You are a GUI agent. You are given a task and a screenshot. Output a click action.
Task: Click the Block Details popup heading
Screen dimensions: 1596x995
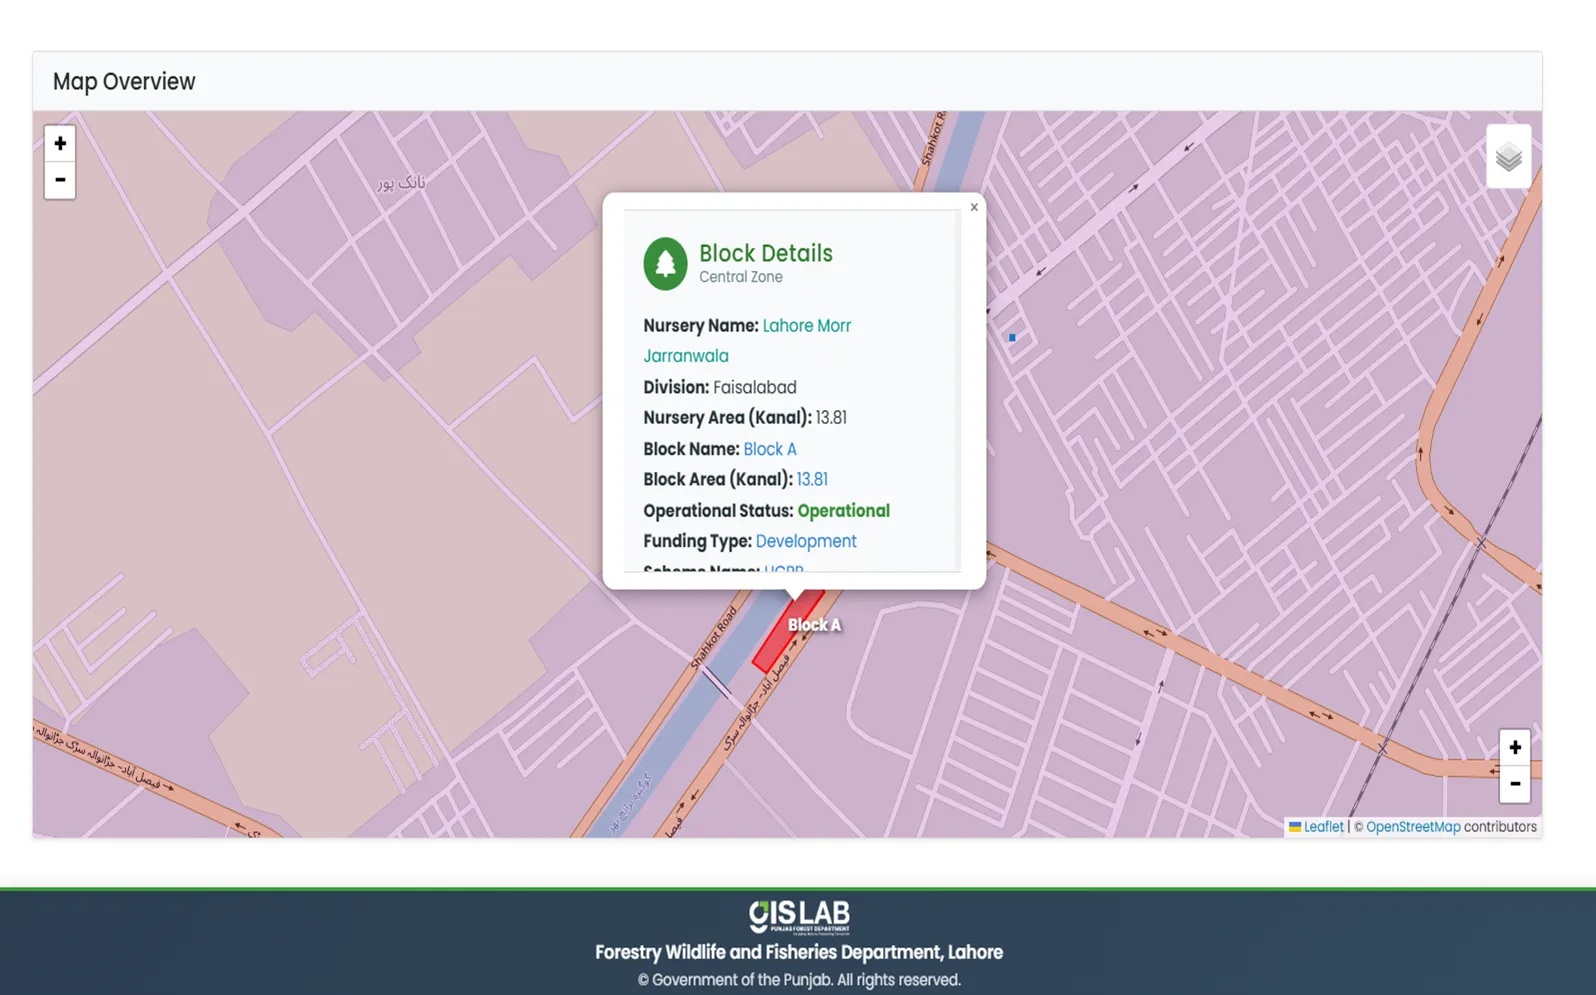pyautogui.click(x=765, y=253)
